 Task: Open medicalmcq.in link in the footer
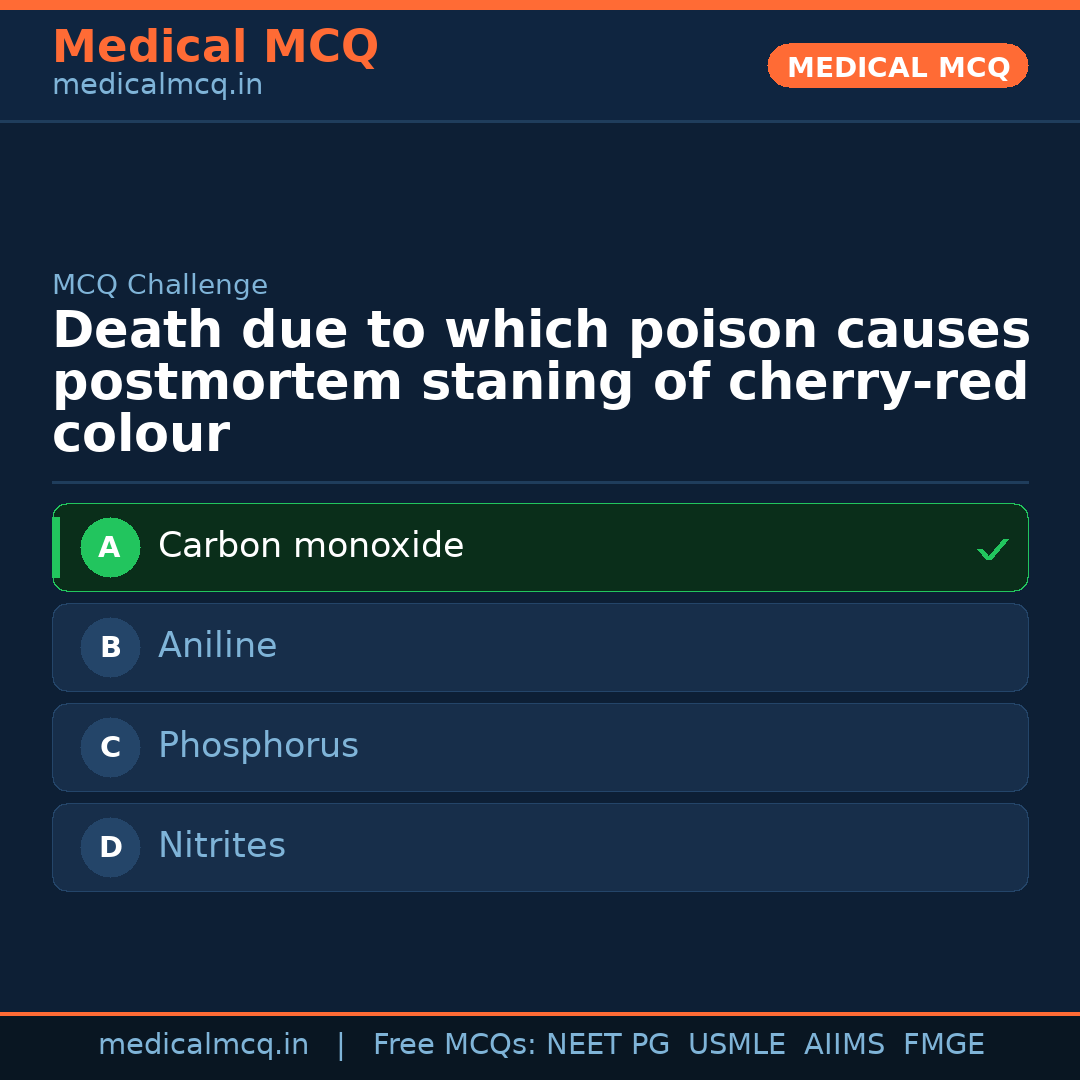click(x=203, y=1045)
